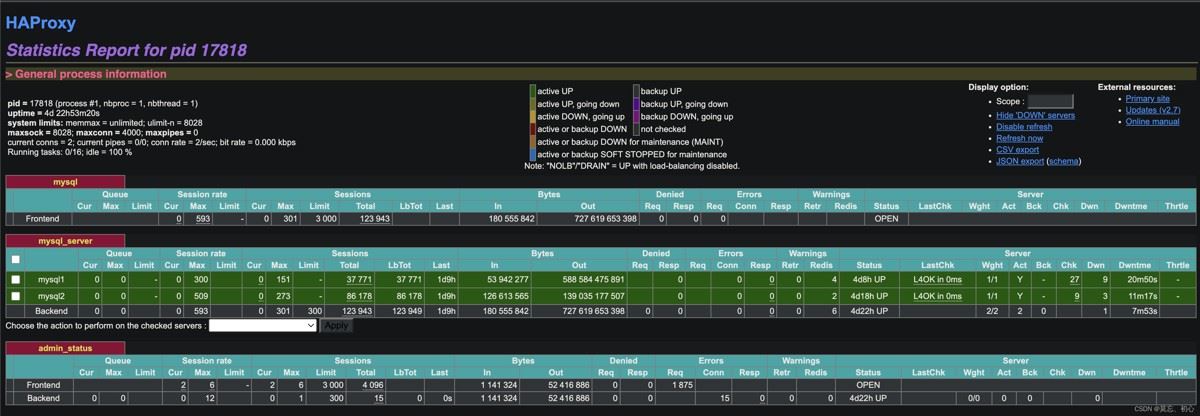Image resolution: width=1200 pixels, height=416 pixels.
Task: Click the green 'active UP' legend swatch
Action: (x=533, y=91)
